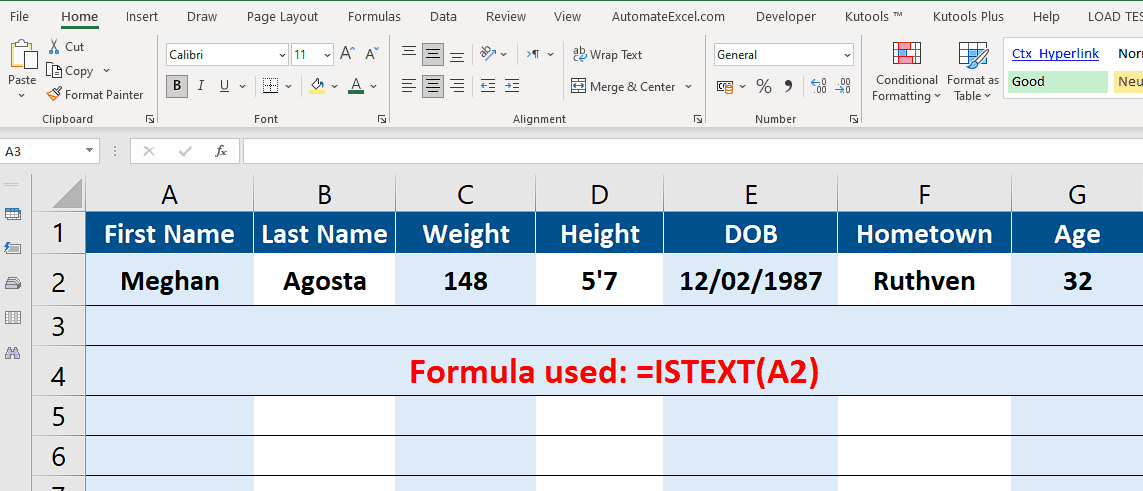The image size is (1143, 491).
Task: Click binoculars icon in left sidebar
Action: (13, 353)
